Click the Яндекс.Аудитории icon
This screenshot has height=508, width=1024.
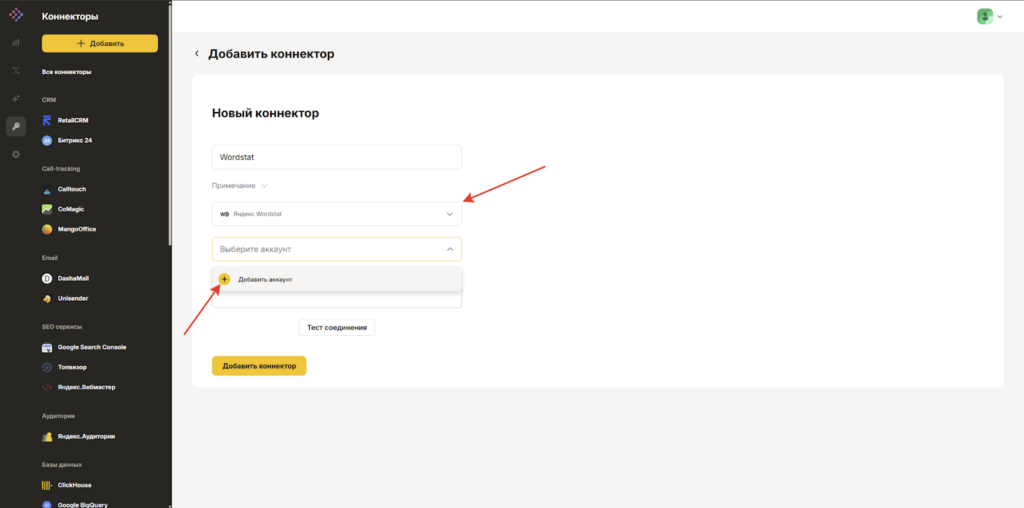point(47,436)
